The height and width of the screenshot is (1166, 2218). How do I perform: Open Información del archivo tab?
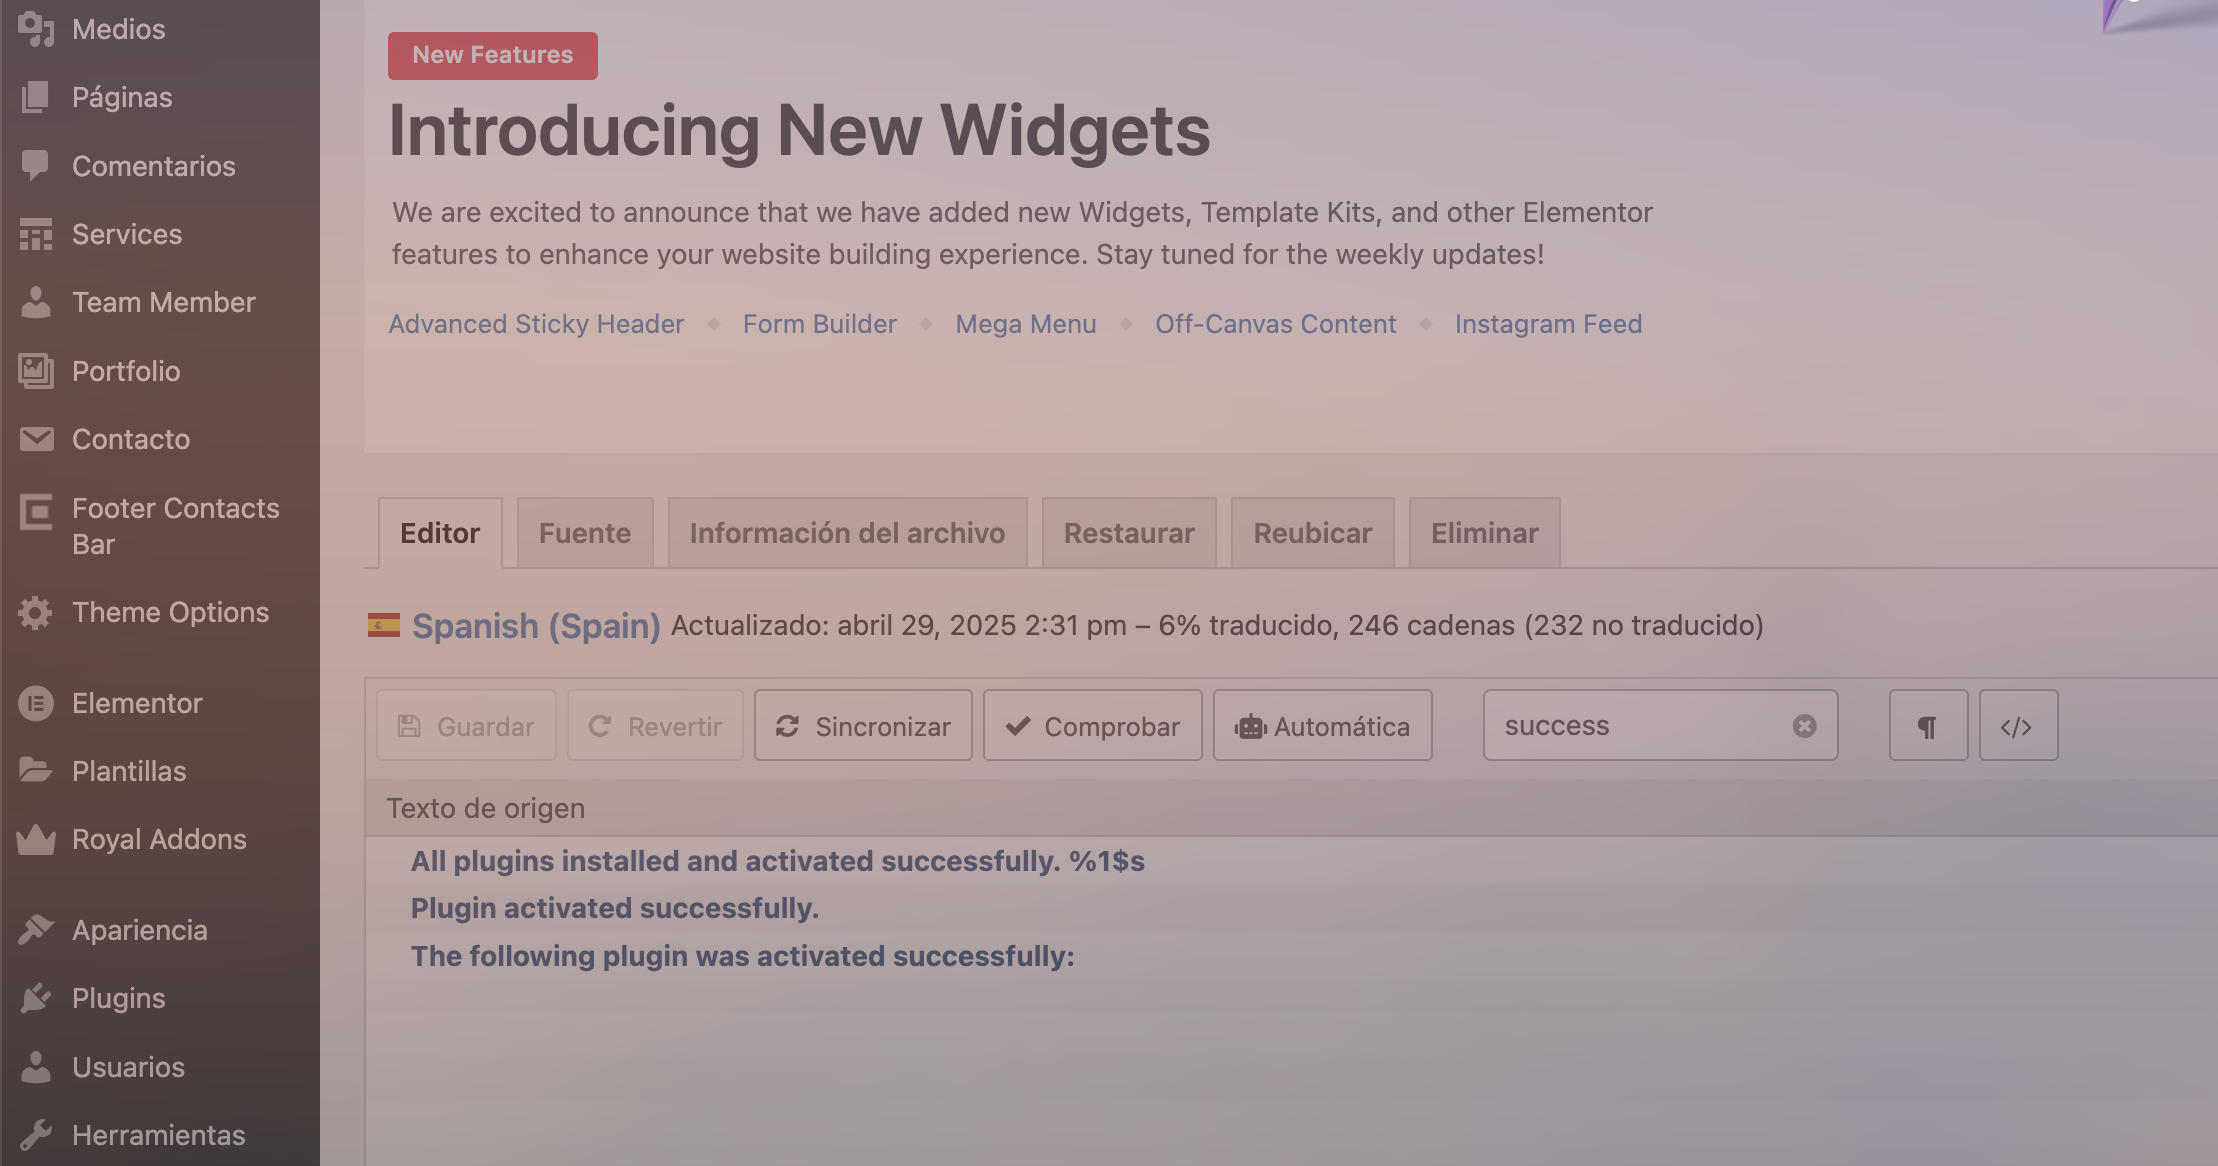click(x=847, y=533)
